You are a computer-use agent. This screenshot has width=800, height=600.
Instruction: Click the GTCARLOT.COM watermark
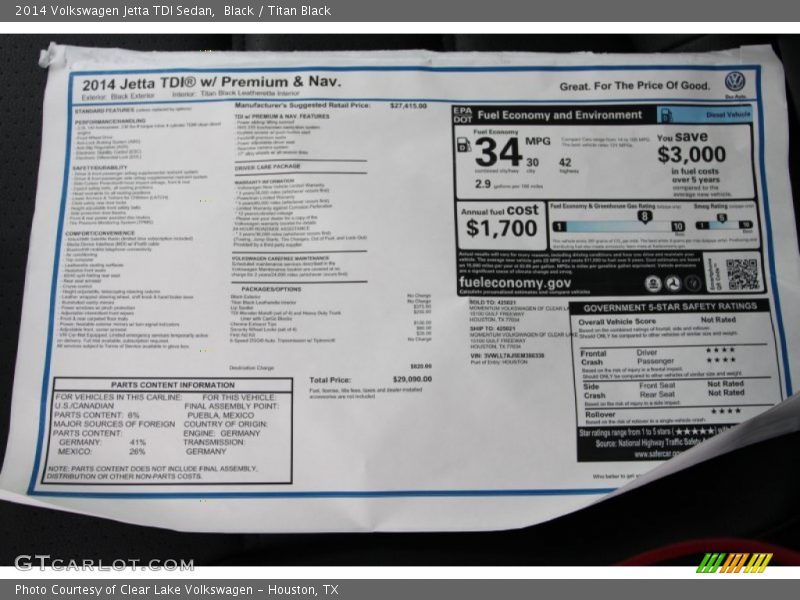click(x=90, y=563)
